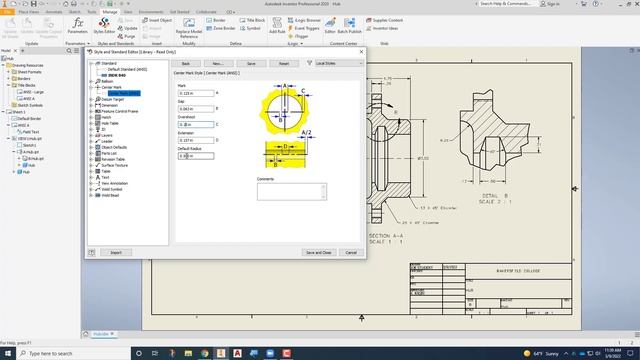Select Default Border under Sheet:1
Screen dimensions: 640x360
29,118
